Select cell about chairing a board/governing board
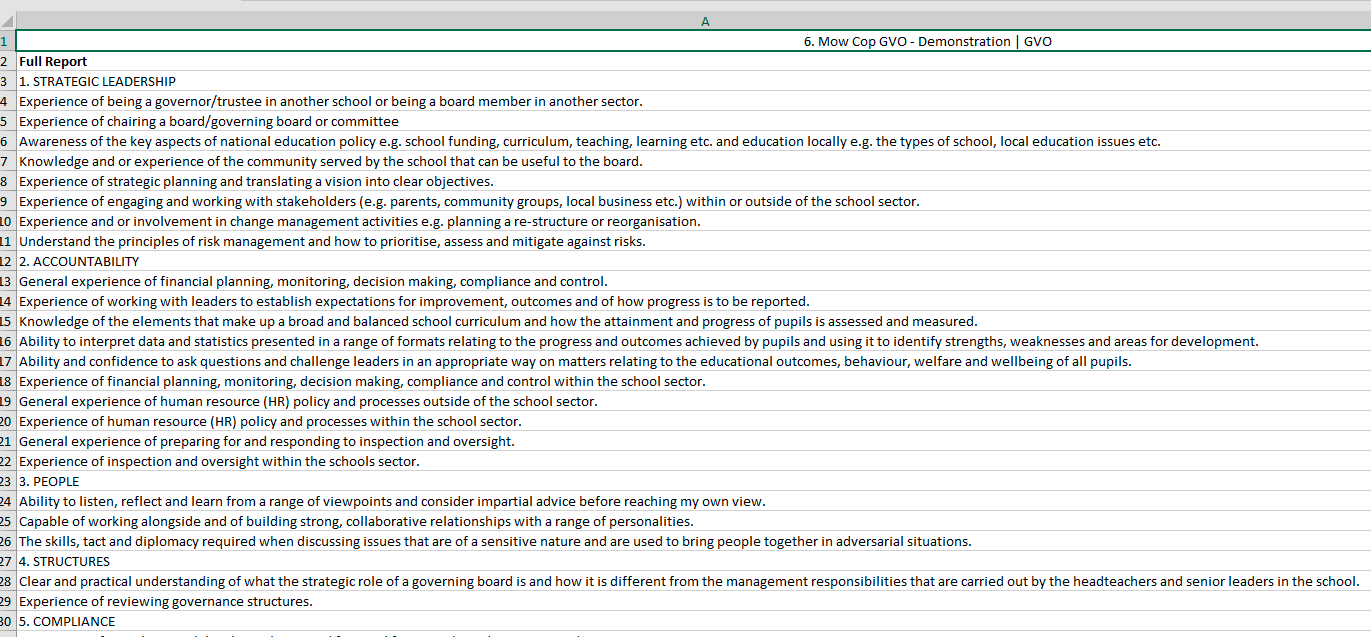The height and width of the screenshot is (637, 1371). (x=693, y=121)
